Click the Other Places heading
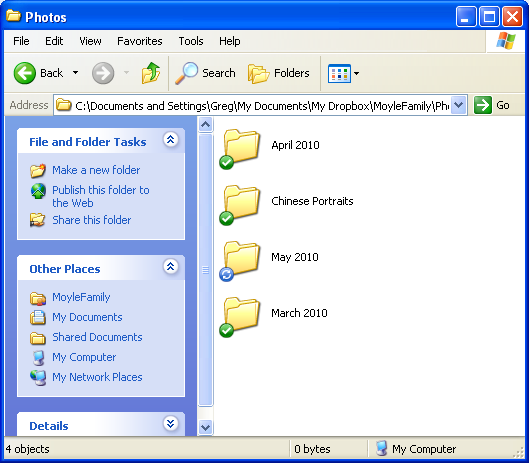Image resolution: width=529 pixels, height=463 pixels. (65, 269)
